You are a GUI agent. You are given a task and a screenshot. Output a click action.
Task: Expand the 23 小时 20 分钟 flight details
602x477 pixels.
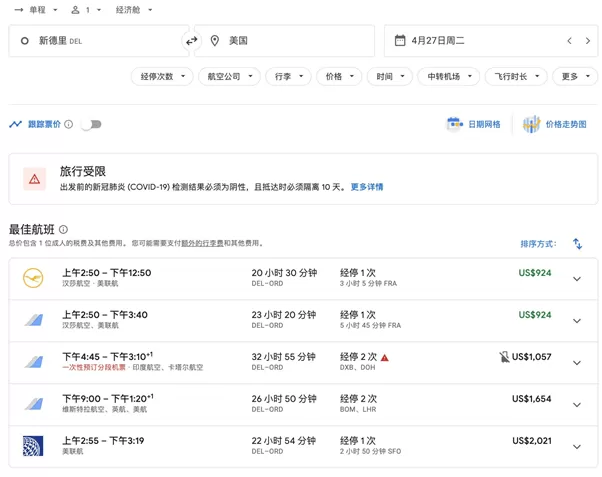pyautogui.click(x=577, y=321)
